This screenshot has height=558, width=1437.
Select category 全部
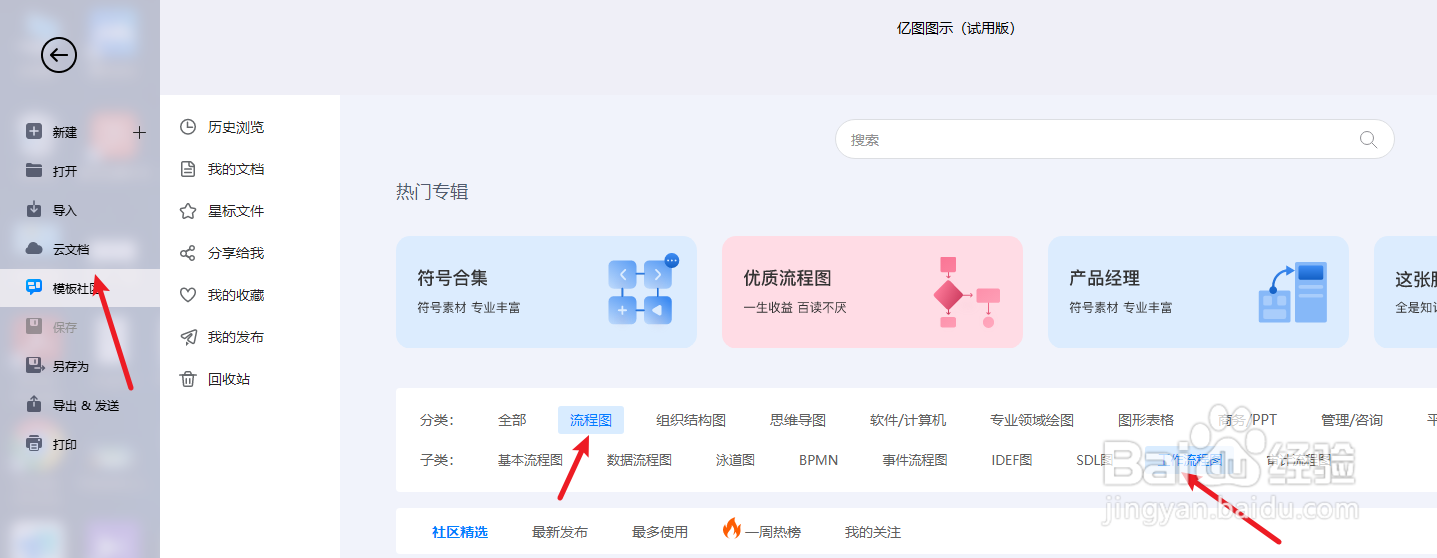512,420
